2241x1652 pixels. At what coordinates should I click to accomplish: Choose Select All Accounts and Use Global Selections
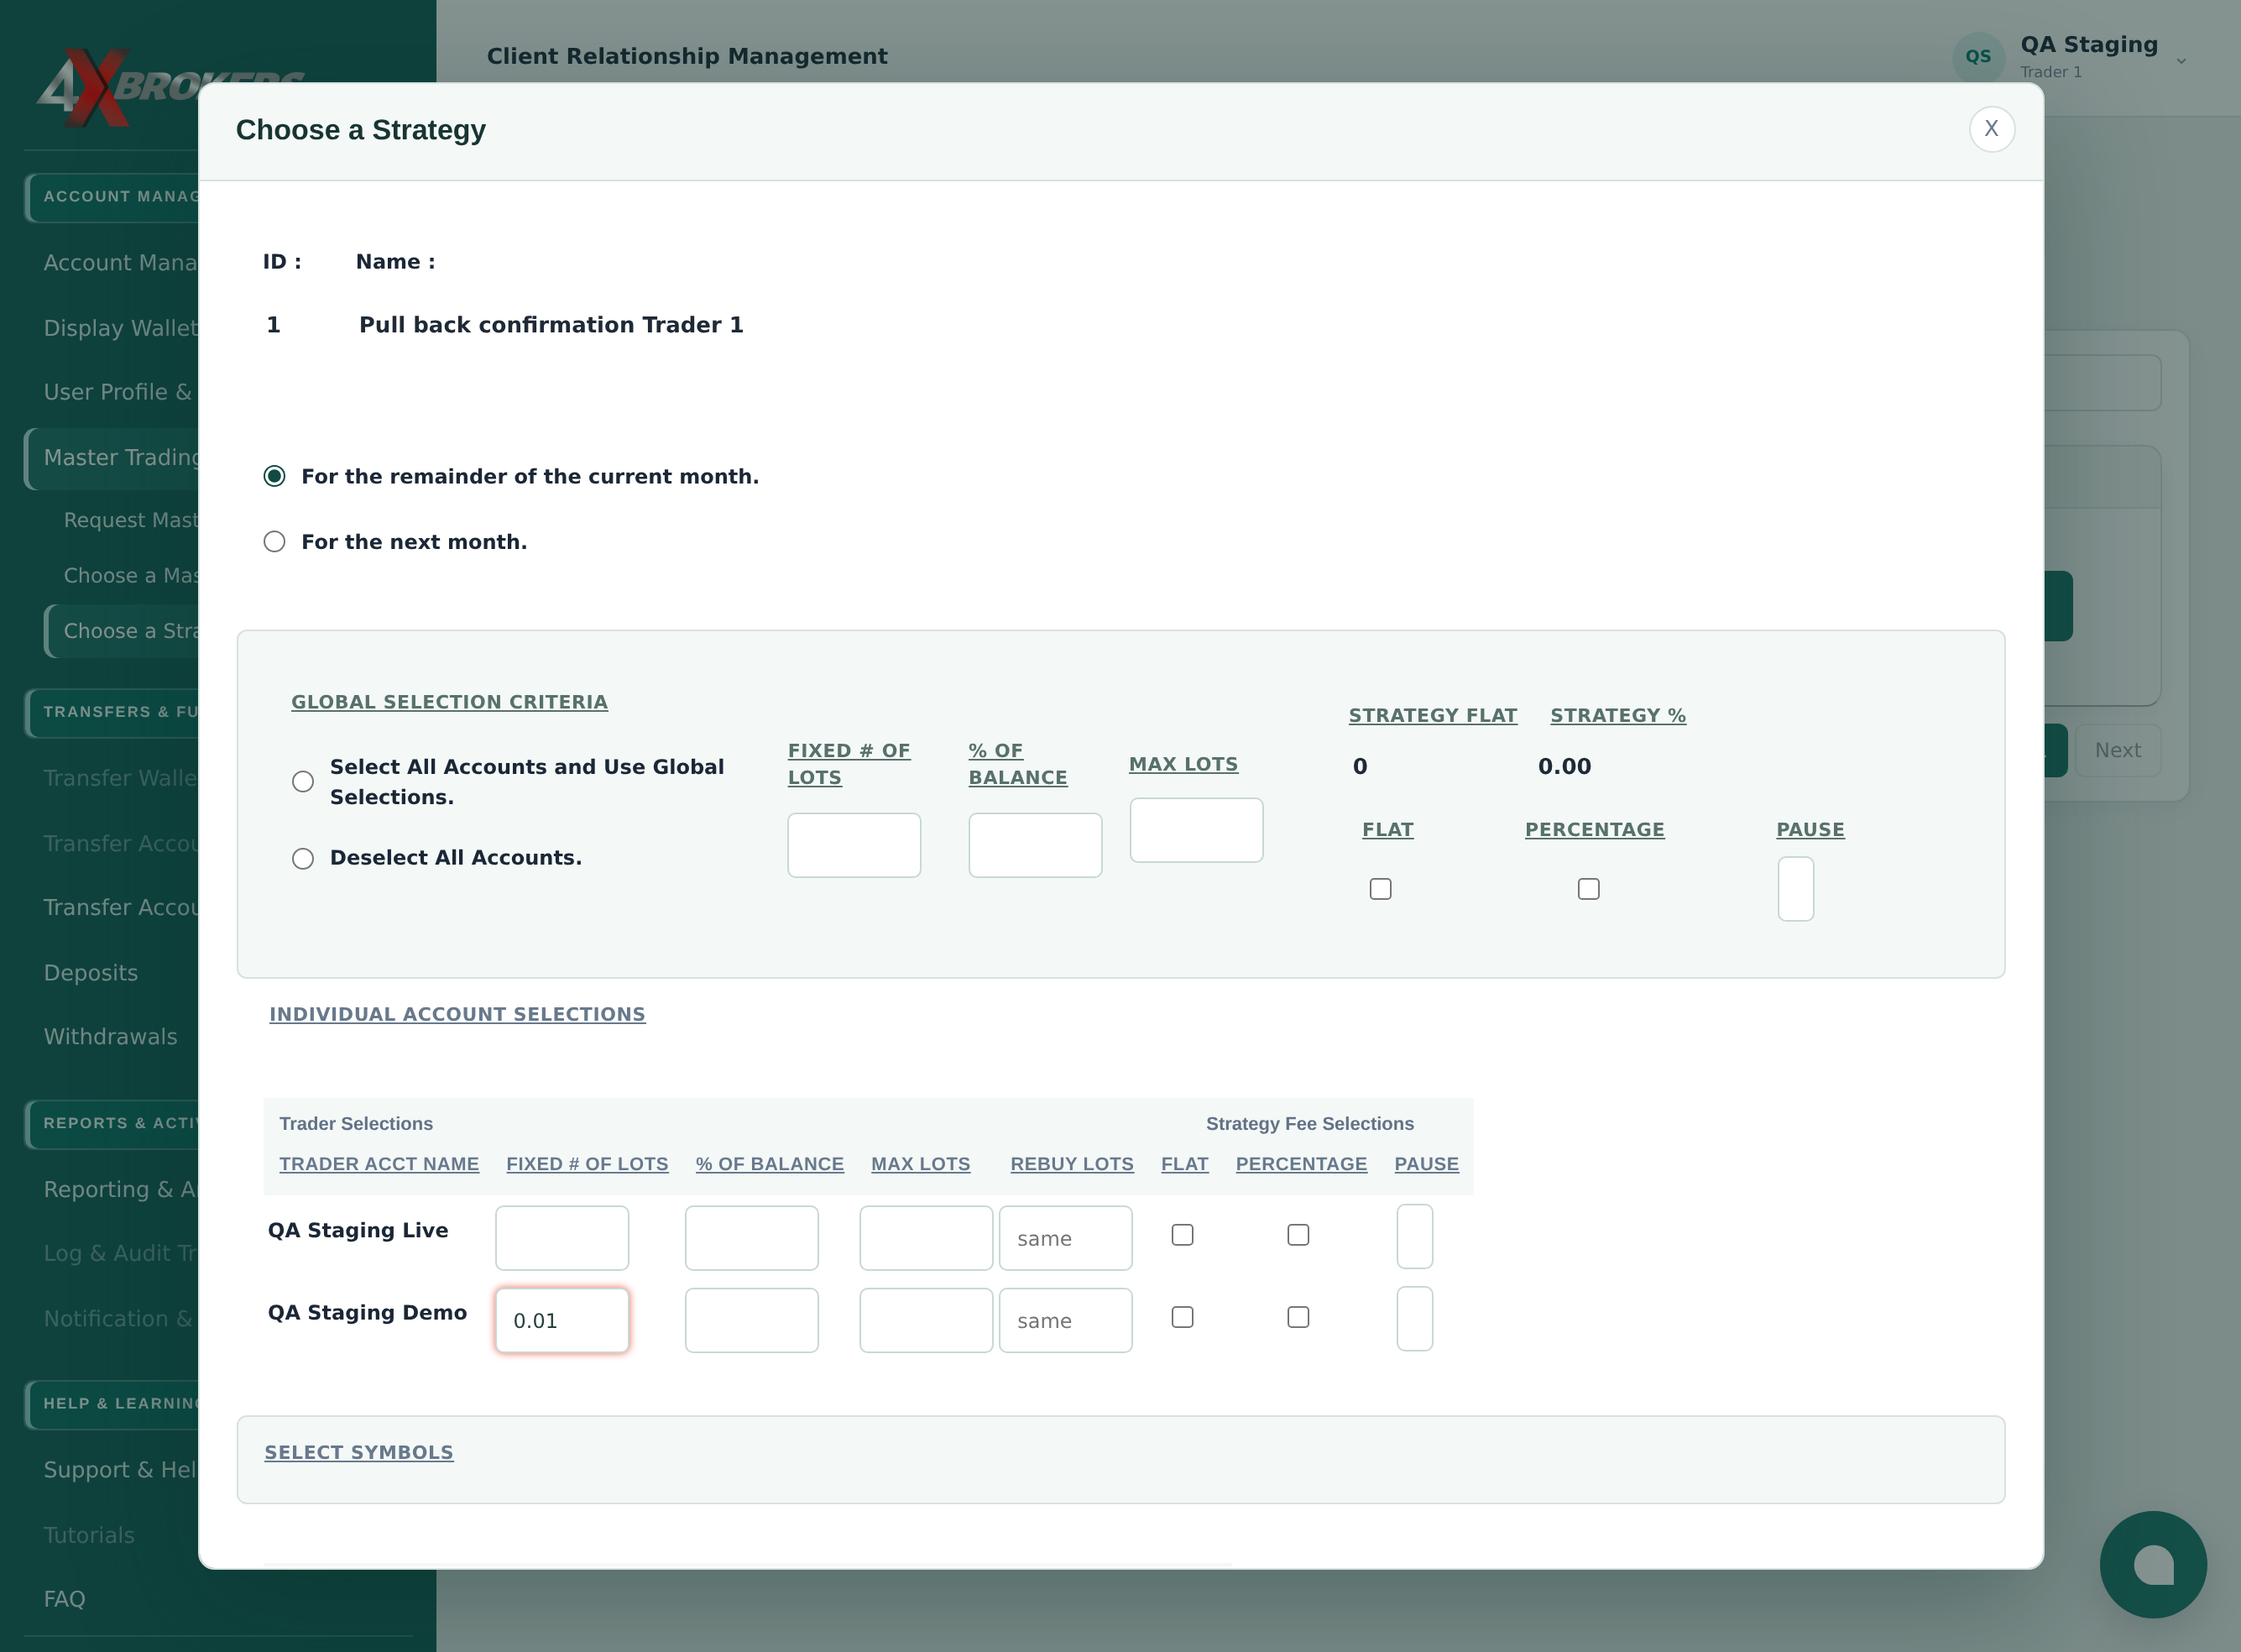[x=303, y=782]
